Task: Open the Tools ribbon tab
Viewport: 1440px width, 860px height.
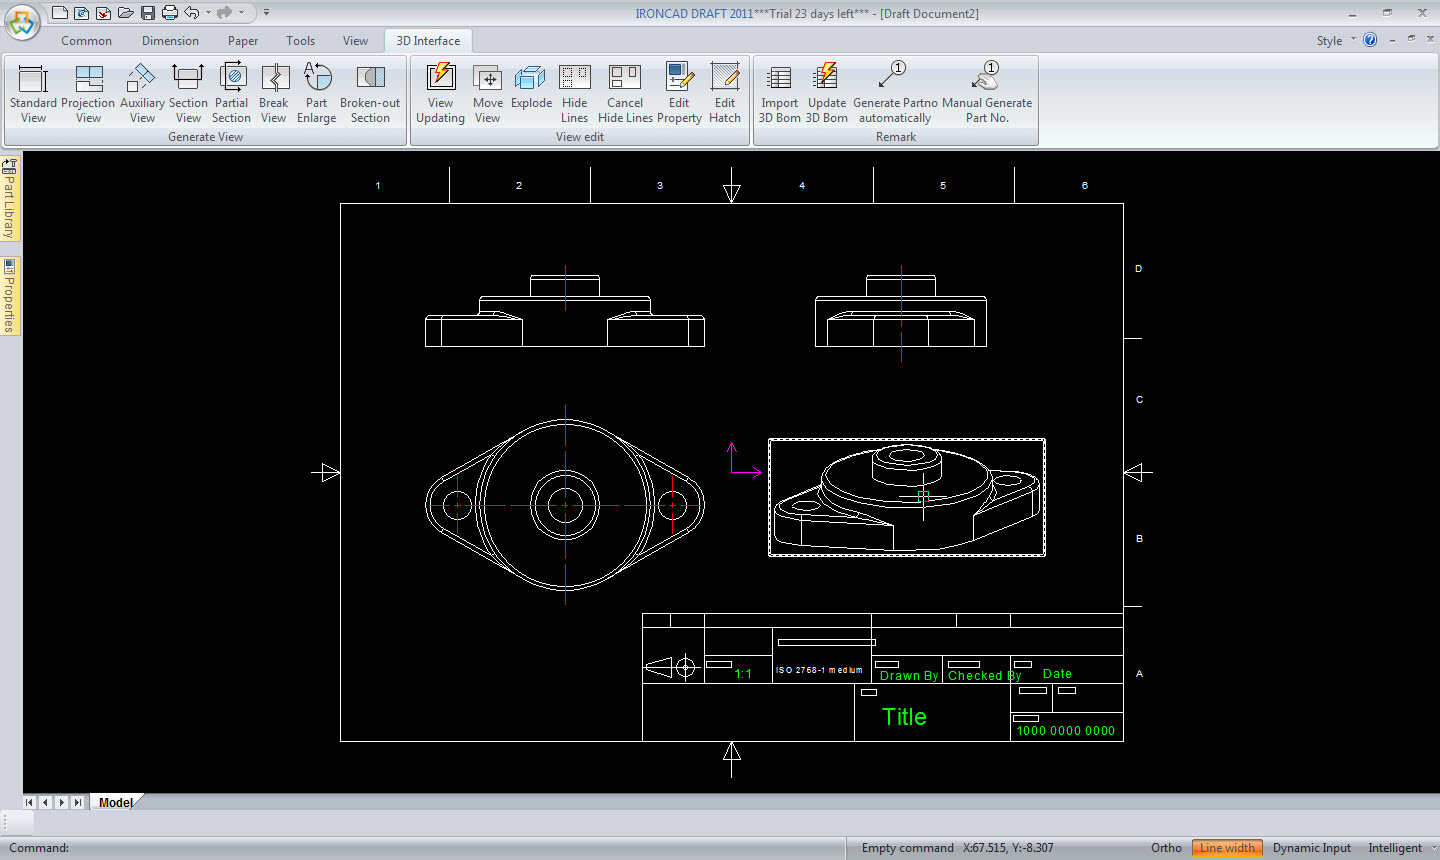Action: pos(300,41)
